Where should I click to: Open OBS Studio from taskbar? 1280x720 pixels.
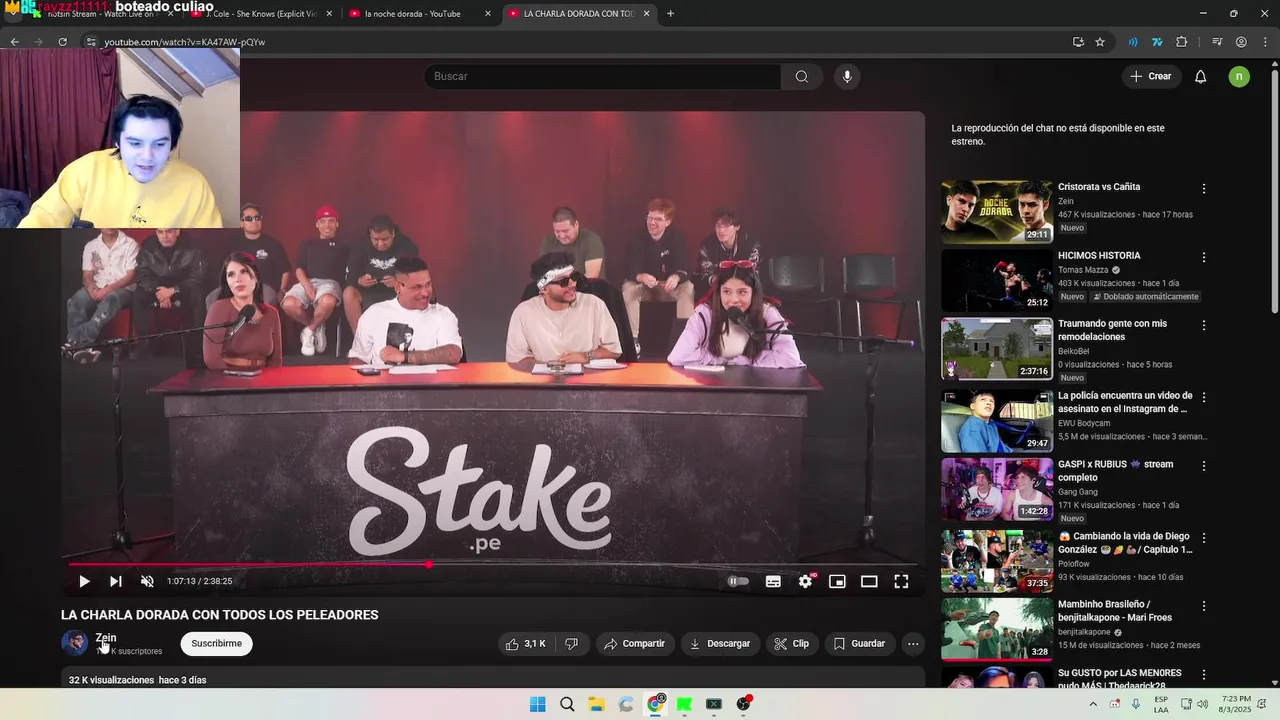tap(743, 704)
